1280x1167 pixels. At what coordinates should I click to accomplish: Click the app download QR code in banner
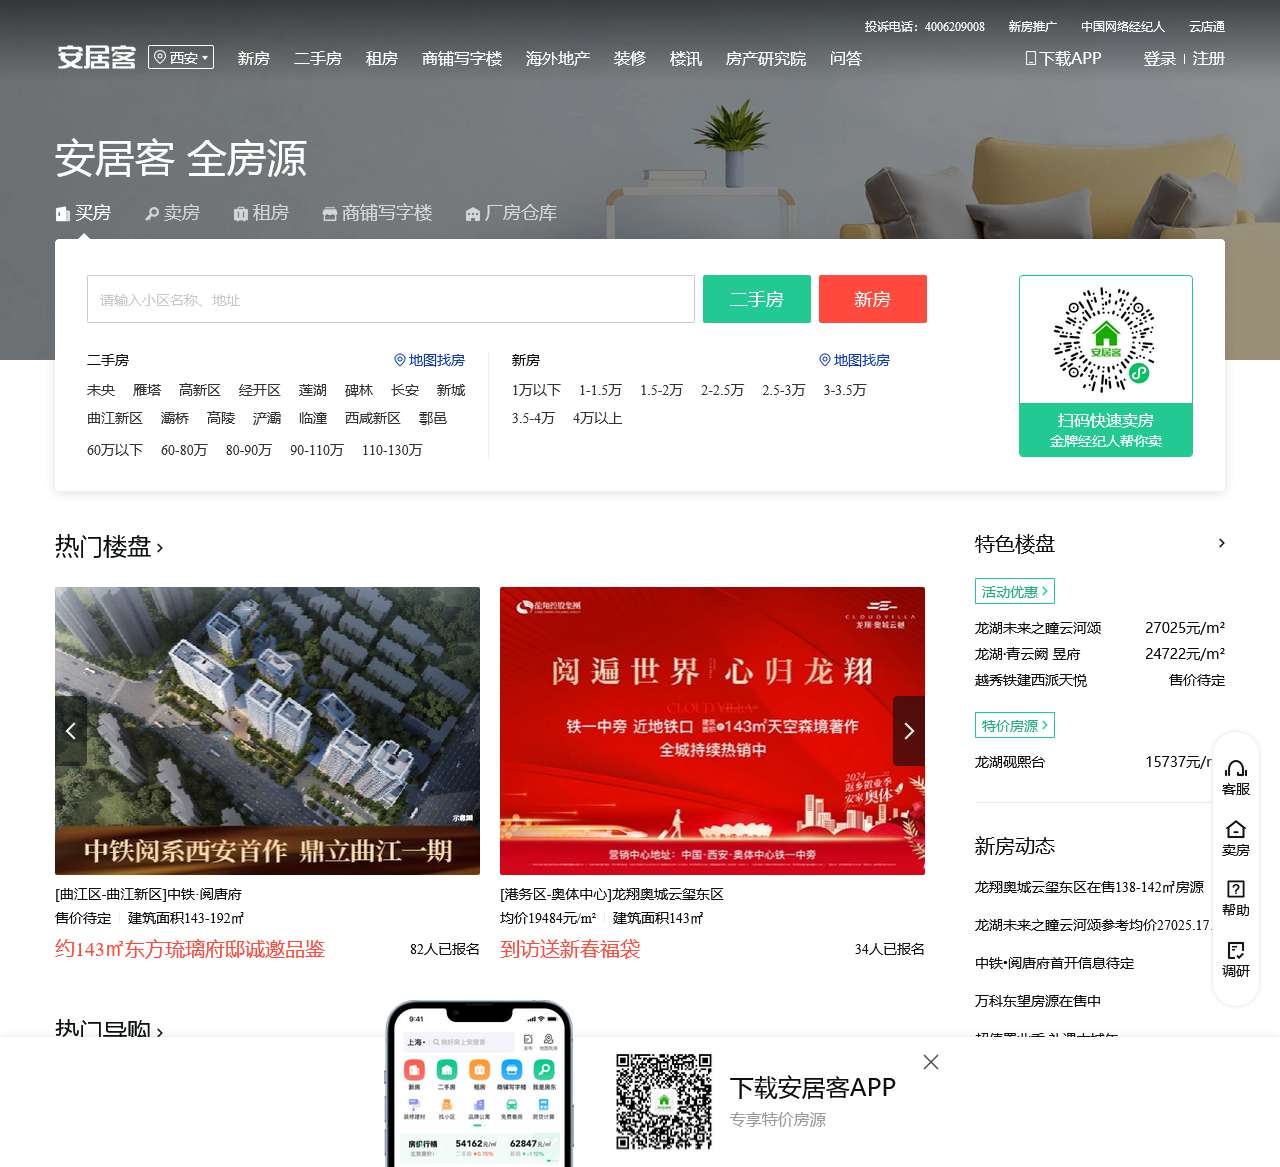pos(664,1101)
